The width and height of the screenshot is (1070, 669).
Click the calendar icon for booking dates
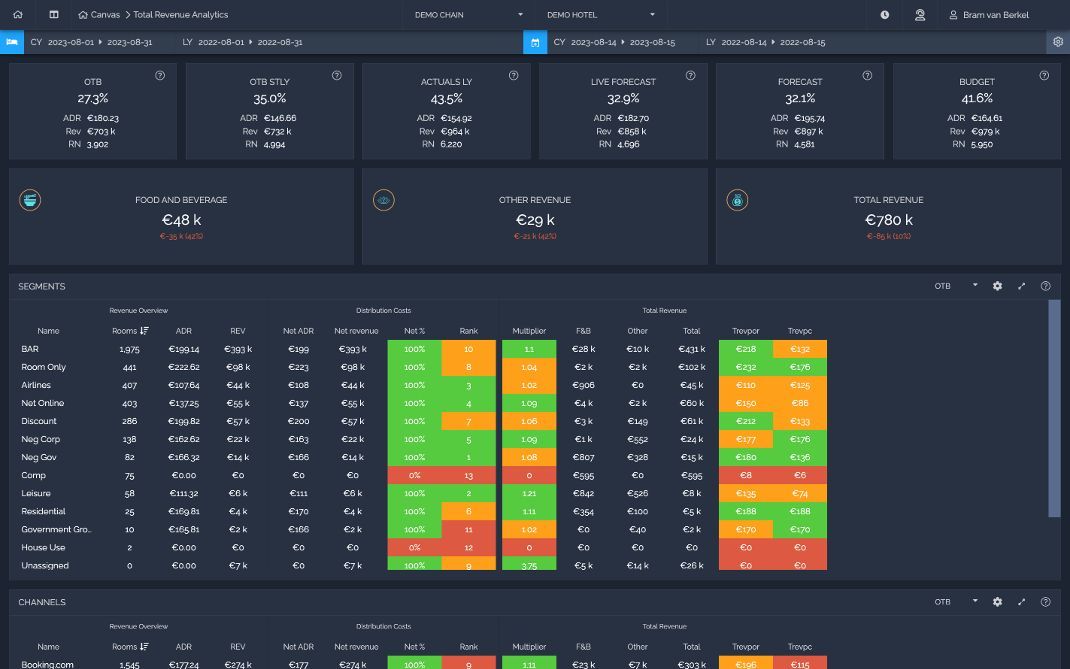coord(535,42)
